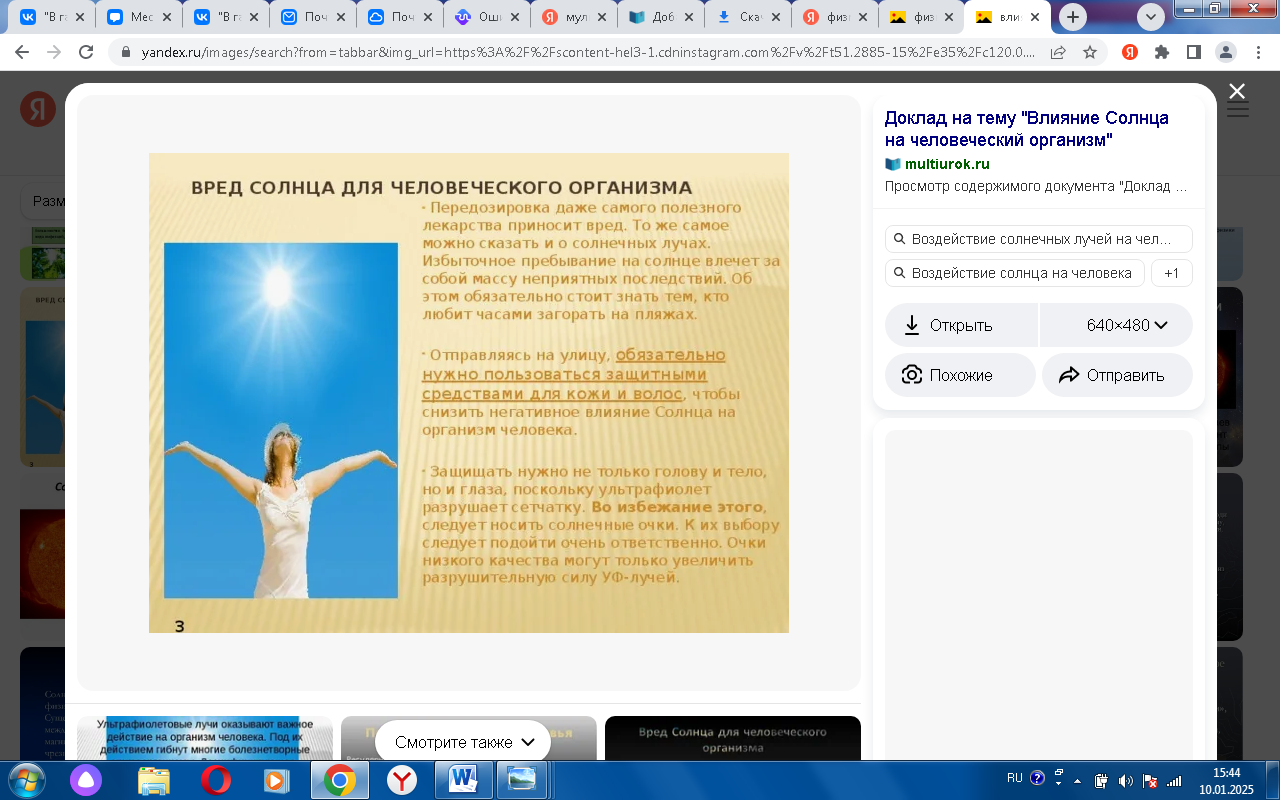Screen dimensions: 1280x800
Task: Open the share page icon in address bar
Action: click(1058, 52)
